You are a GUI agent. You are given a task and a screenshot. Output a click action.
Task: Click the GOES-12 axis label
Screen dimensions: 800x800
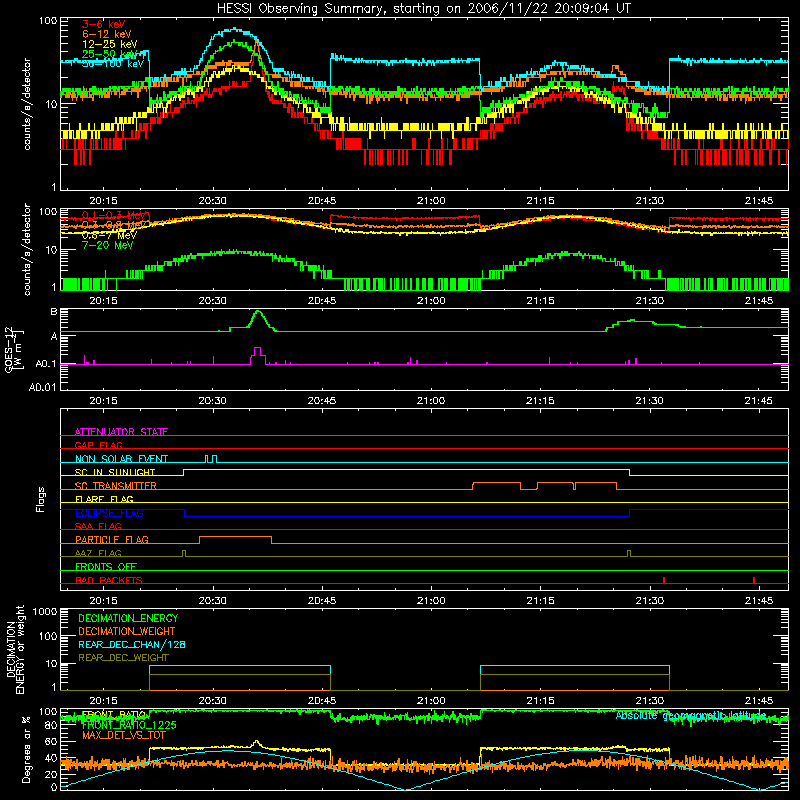(15, 349)
